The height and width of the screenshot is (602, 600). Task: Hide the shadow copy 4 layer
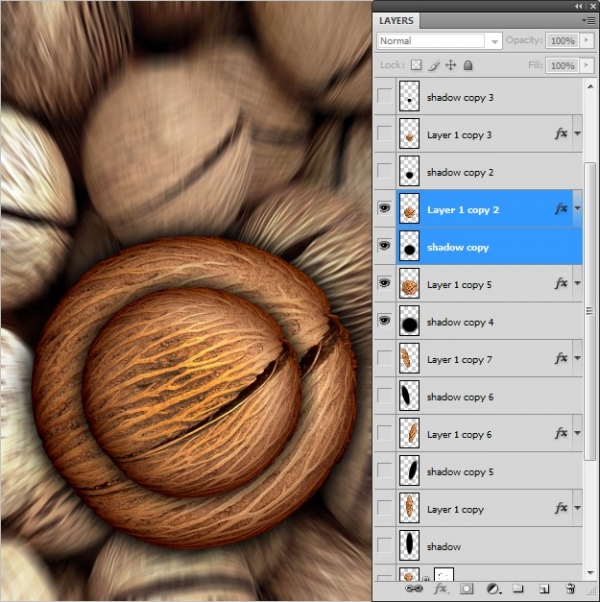coord(385,320)
